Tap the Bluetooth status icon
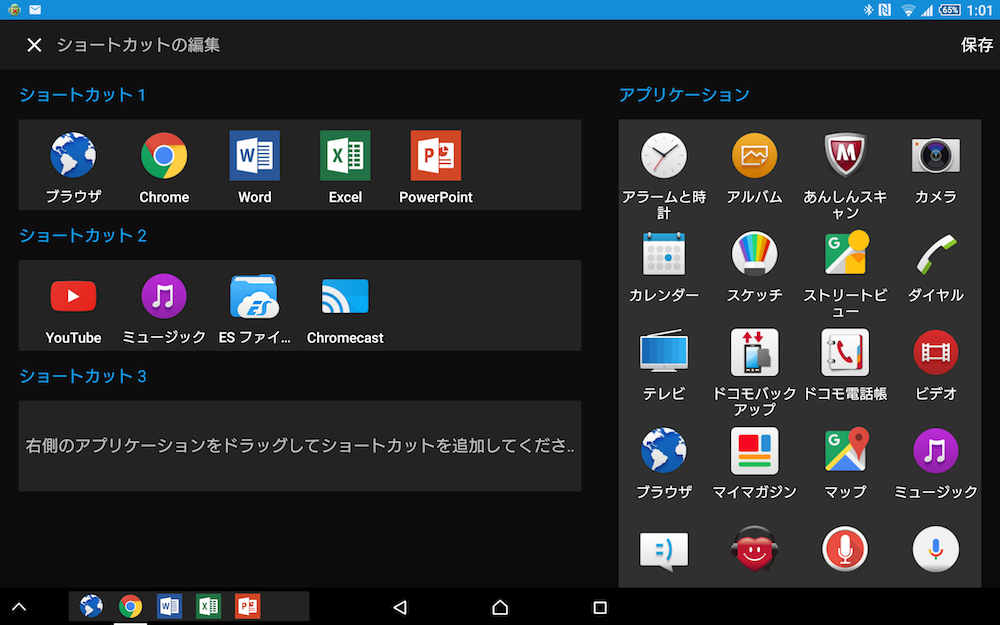 868,10
